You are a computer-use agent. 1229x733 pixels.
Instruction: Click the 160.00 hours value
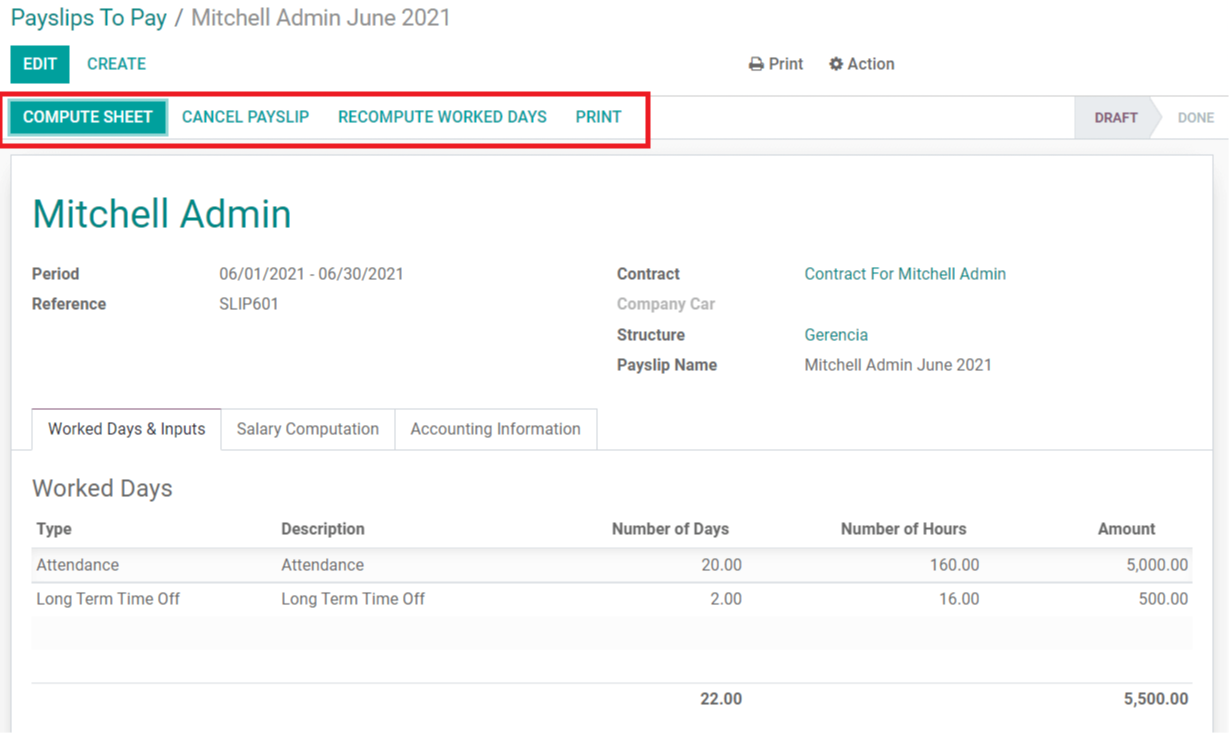tap(954, 565)
